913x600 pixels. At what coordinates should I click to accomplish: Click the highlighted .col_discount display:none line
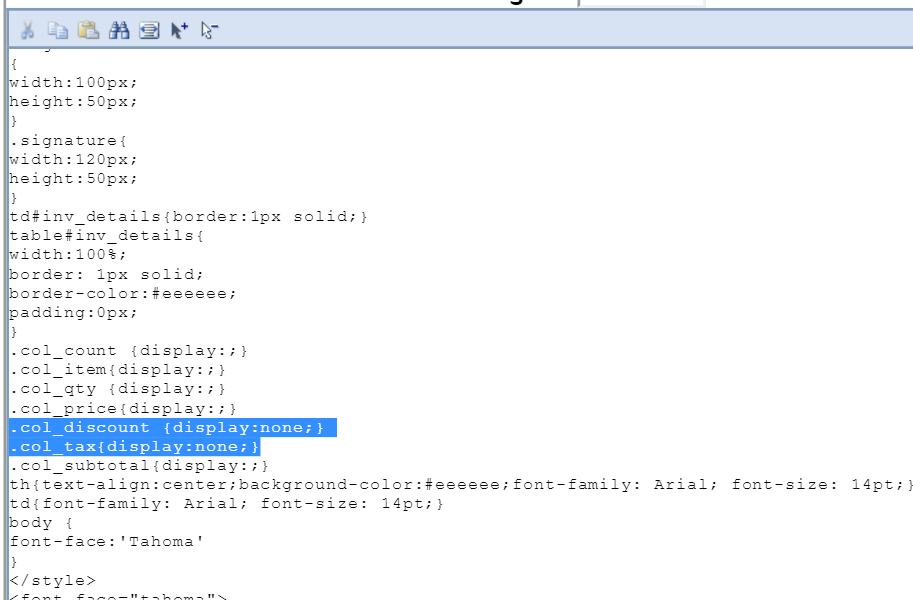(x=167, y=428)
